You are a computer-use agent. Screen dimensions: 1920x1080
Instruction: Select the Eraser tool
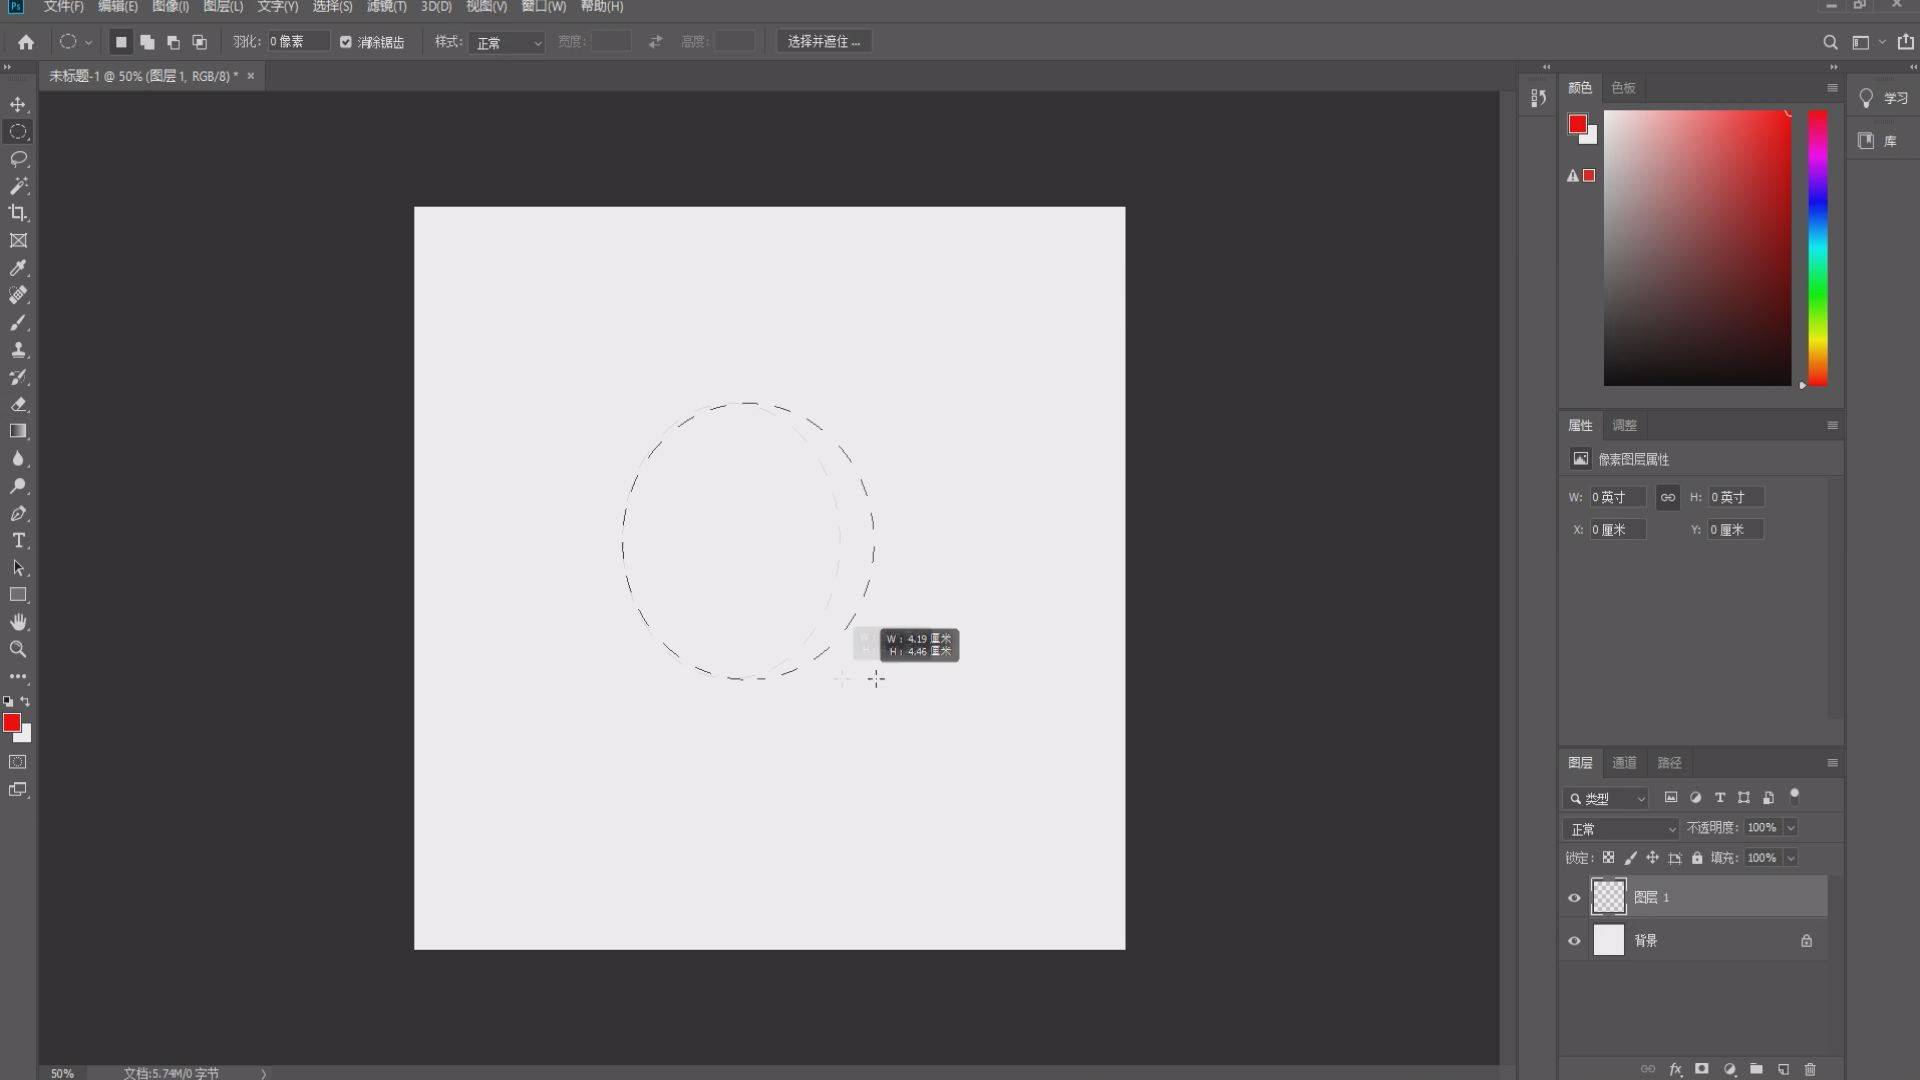pos(18,404)
